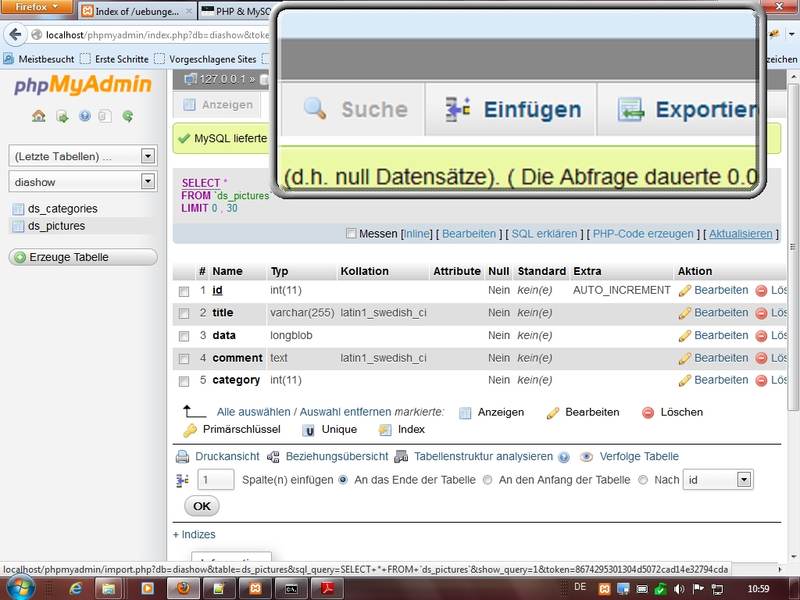Viewport: 800px width, 600px height.
Task: Click red delete icon in data row
Action: coord(761,336)
